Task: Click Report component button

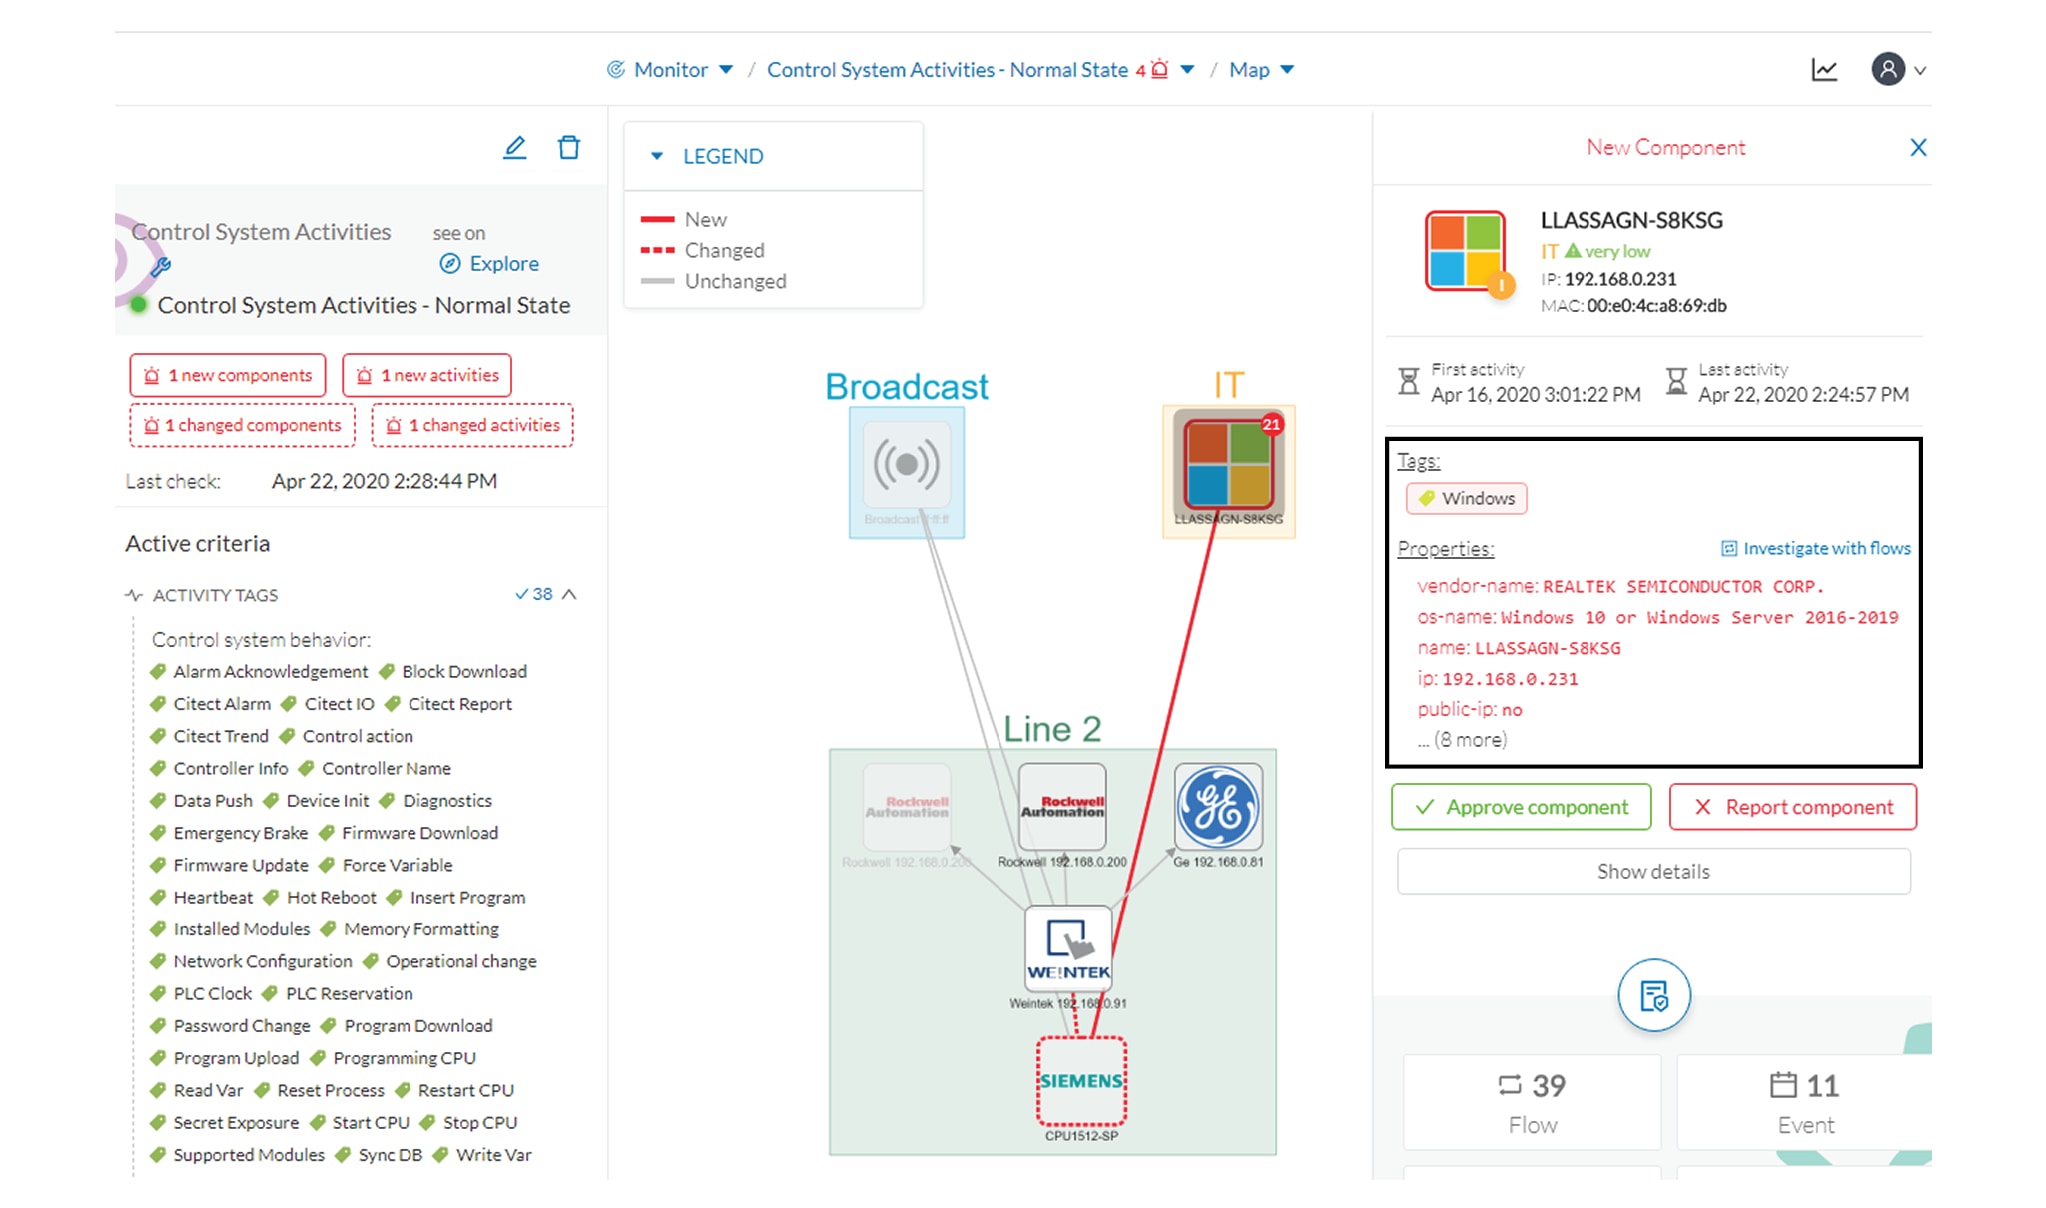Action: 1793,807
